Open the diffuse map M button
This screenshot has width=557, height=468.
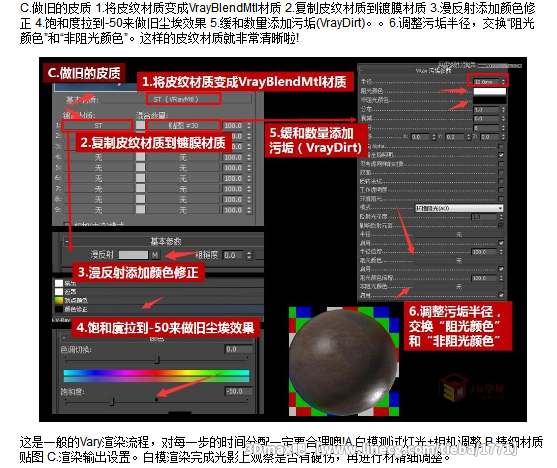coord(155,255)
